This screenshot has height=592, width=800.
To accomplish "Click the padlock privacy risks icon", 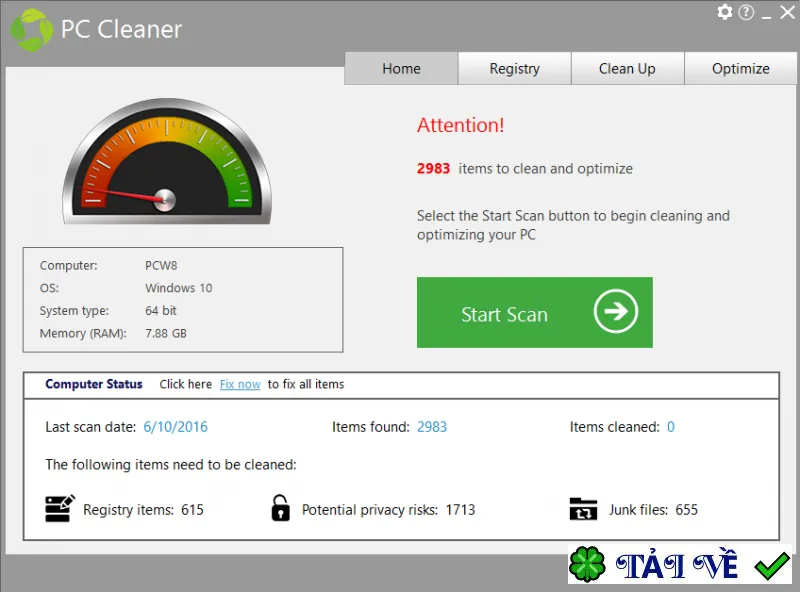I will click(x=281, y=508).
